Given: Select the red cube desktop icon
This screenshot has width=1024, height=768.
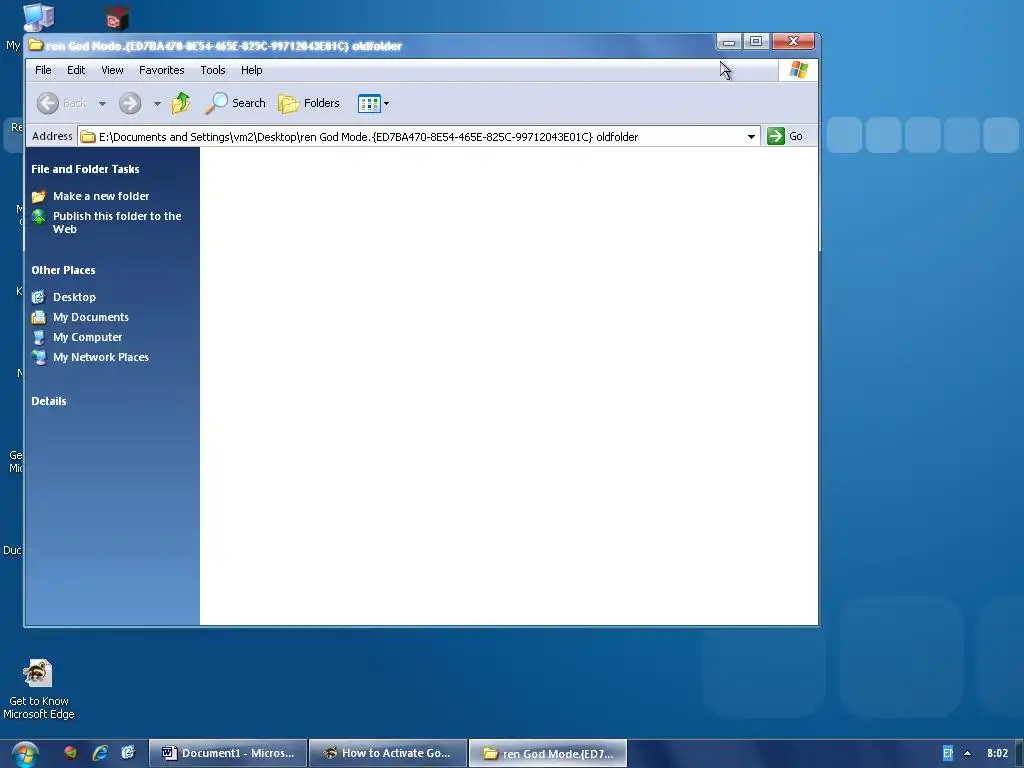Looking at the screenshot, I should (118, 18).
